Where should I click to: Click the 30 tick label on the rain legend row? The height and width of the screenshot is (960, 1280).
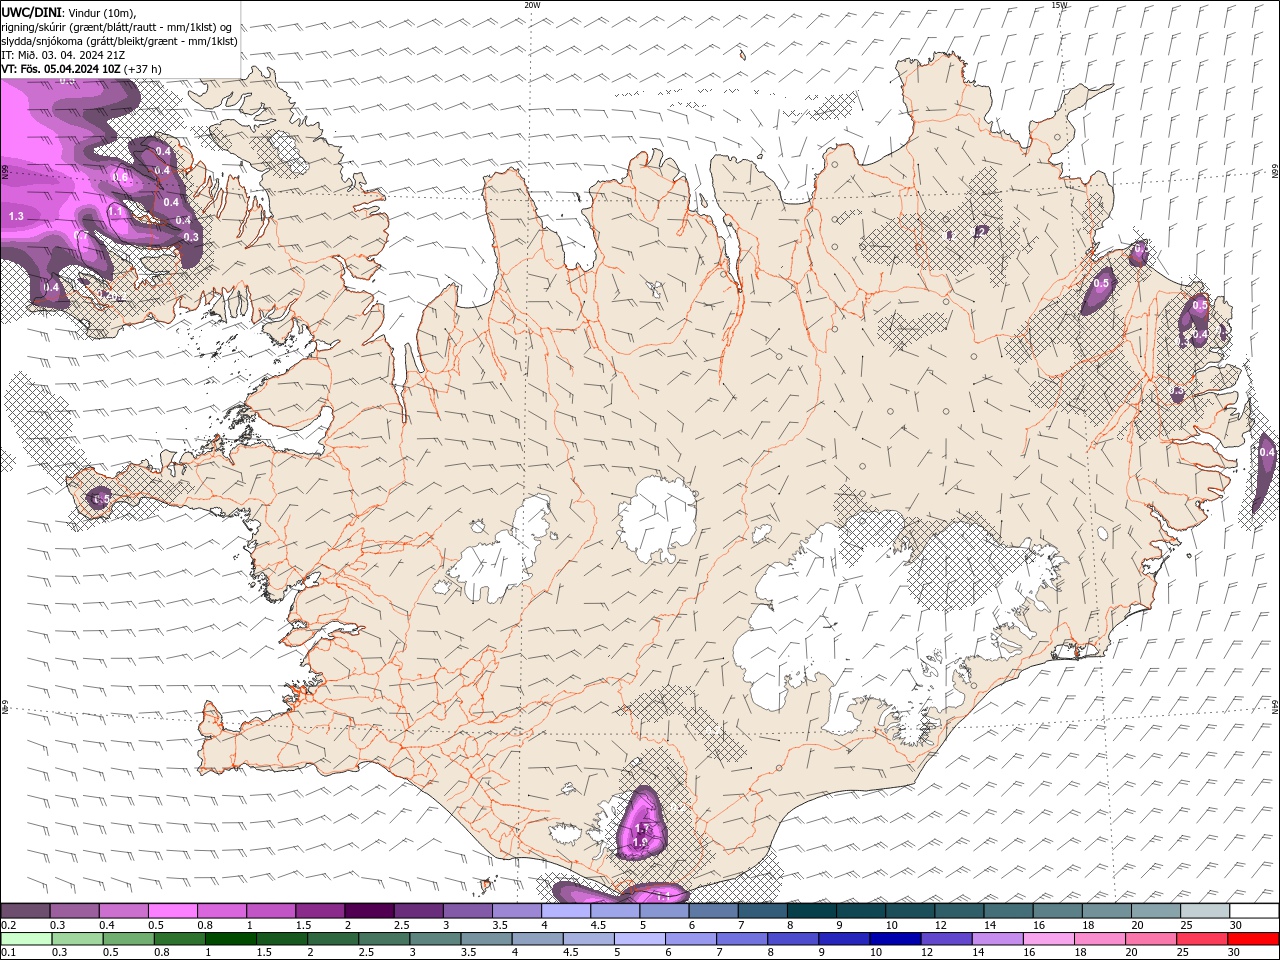(x=1233, y=952)
